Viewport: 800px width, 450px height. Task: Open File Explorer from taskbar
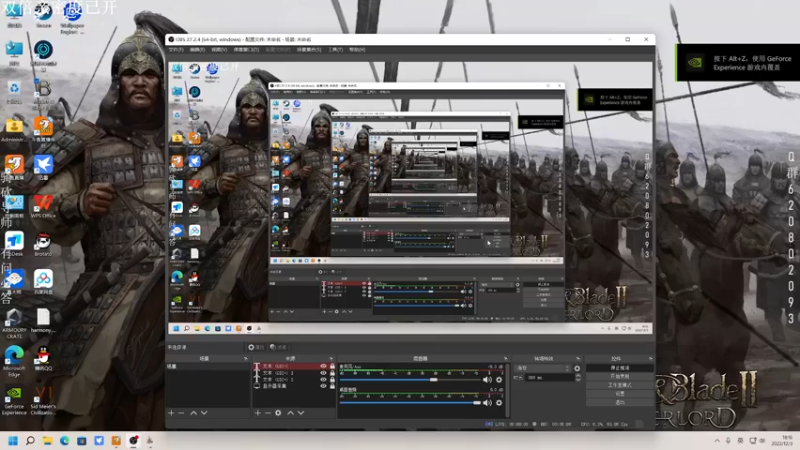[x=47, y=440]
